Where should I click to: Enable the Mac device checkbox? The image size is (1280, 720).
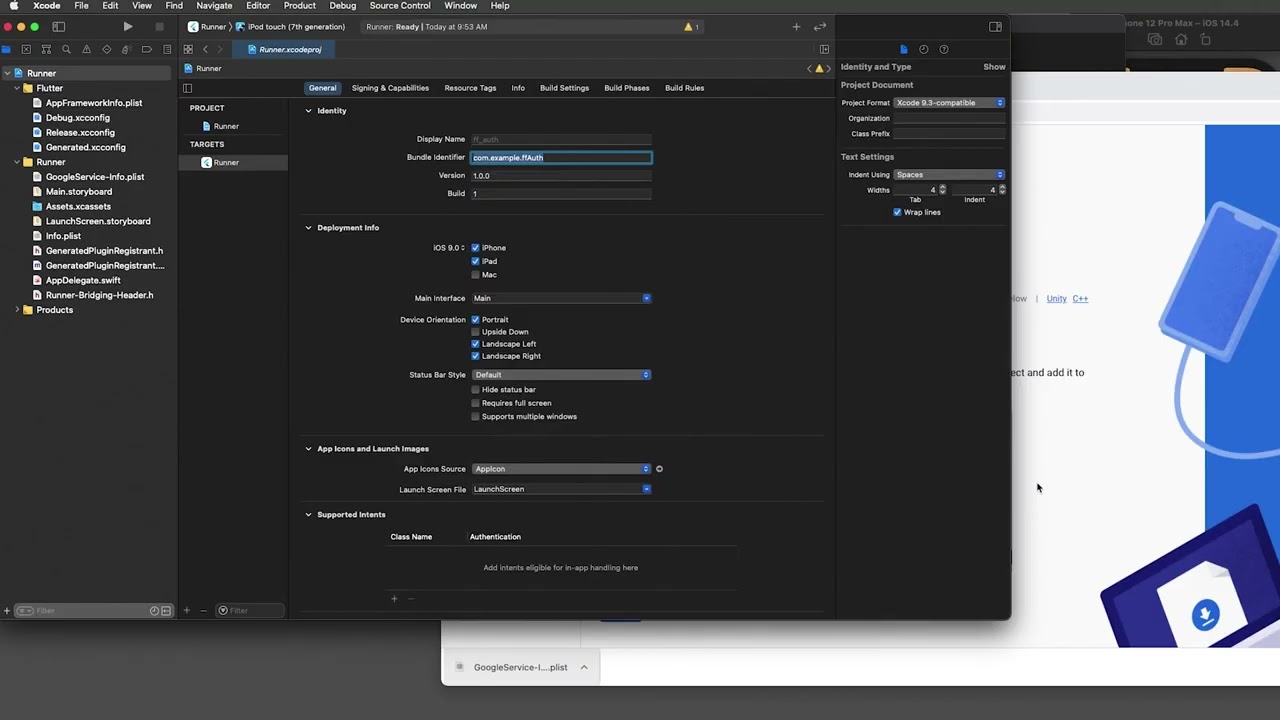(475, 274)
